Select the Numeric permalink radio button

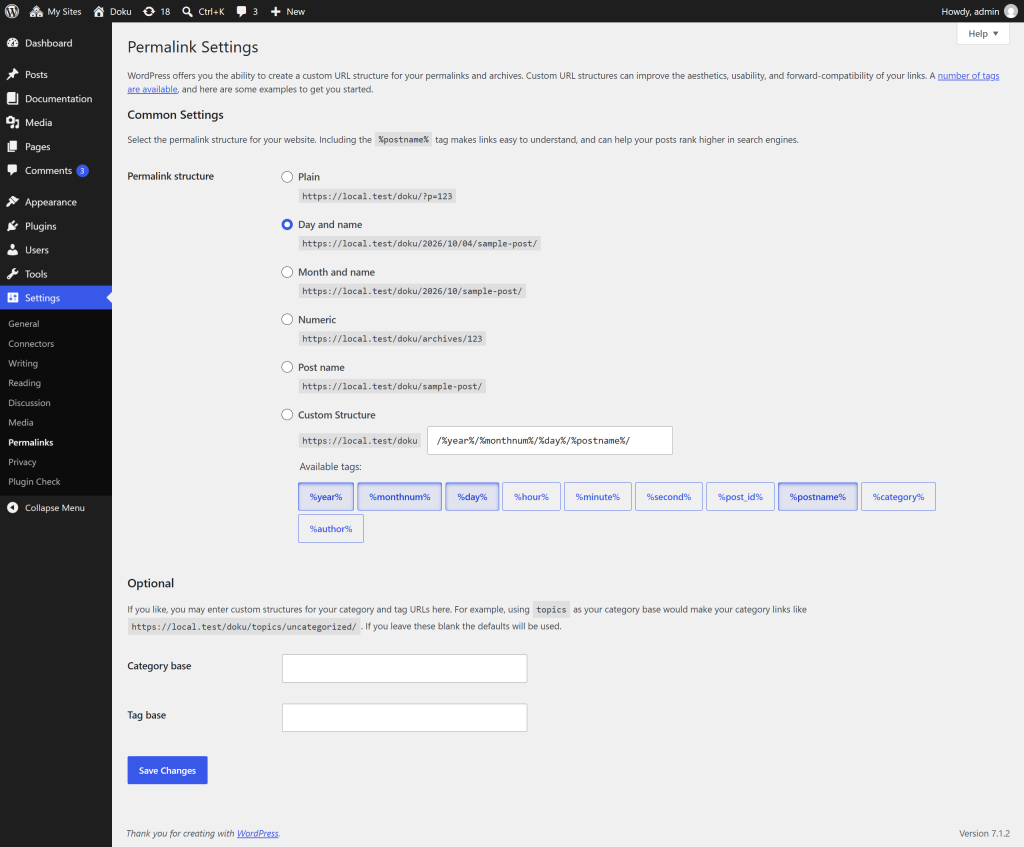(287, 319)
